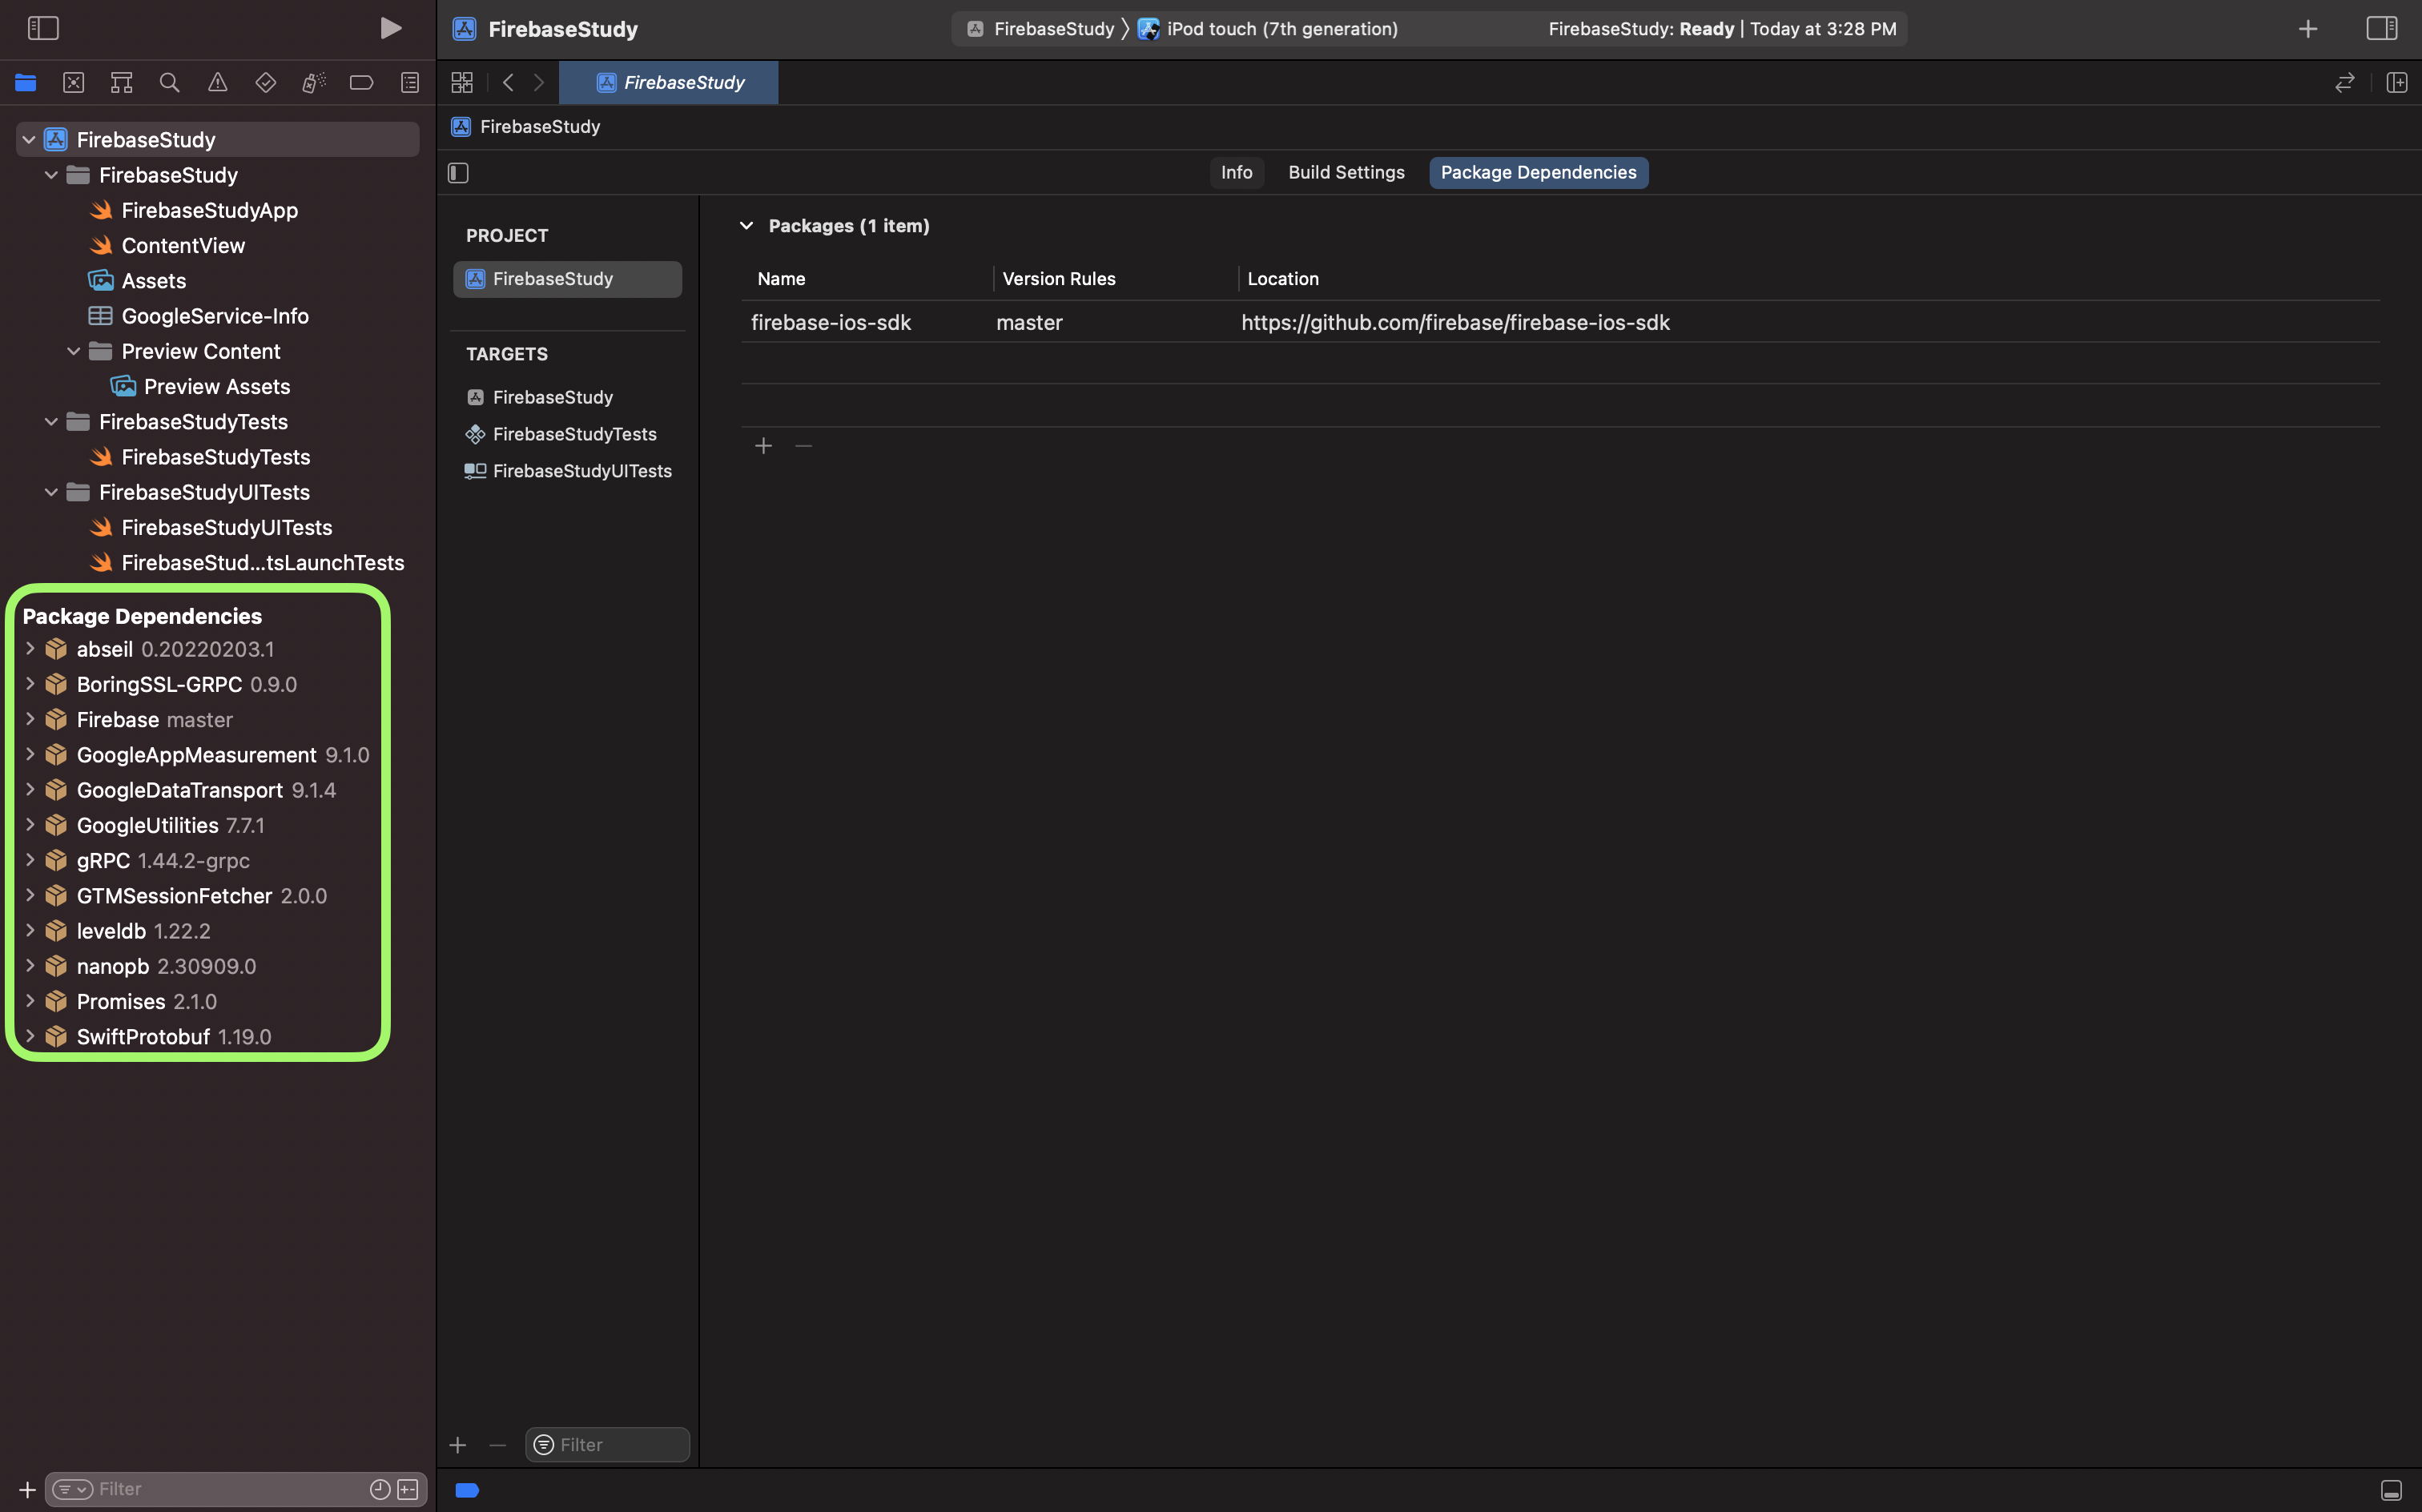The height and width of the screenshot is (1512, 2422).
Task: Collapse the FirebaseStudyUITests folder
Action: click(x=51, y=492)
